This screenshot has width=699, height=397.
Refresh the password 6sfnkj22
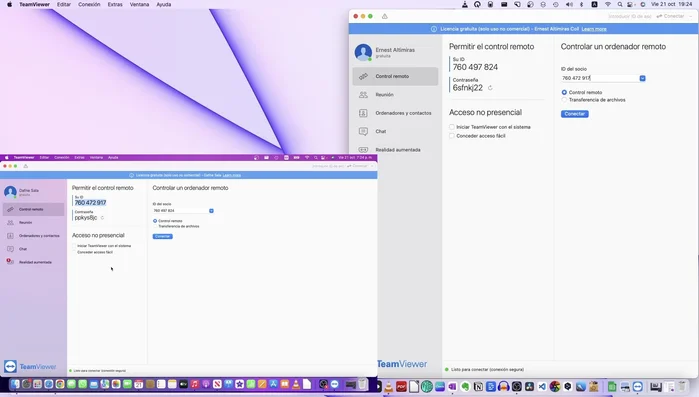click(490, 88)
